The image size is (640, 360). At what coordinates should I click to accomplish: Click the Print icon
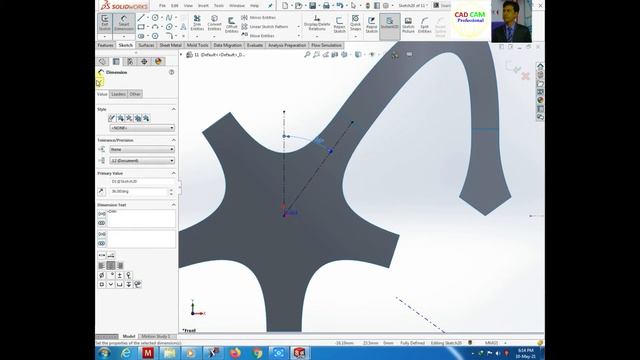tap(326, 6)
